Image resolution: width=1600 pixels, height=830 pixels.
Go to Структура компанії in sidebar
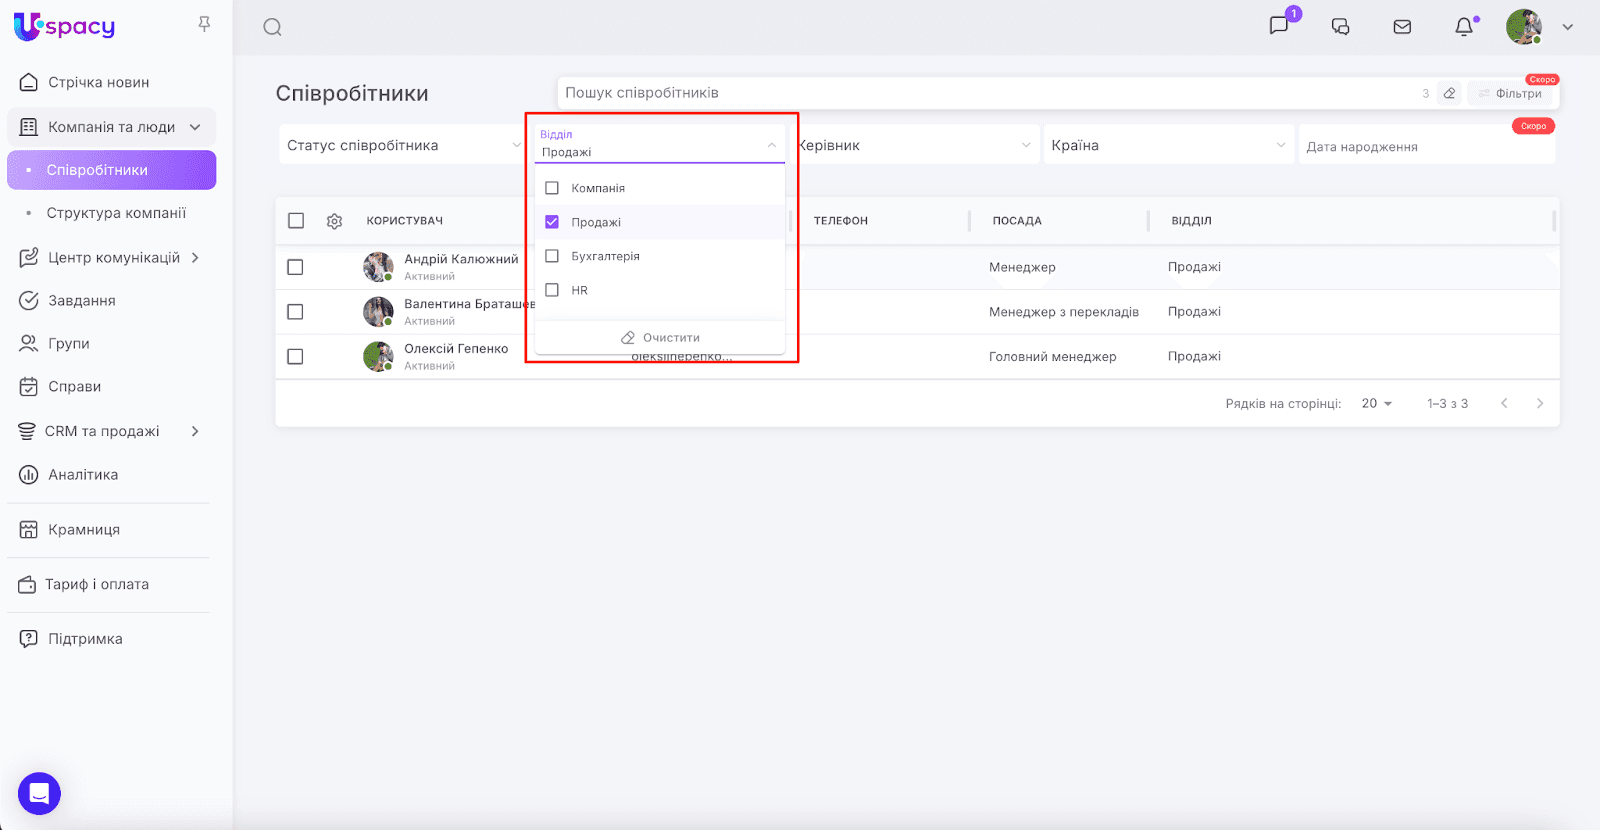(116, 213)
